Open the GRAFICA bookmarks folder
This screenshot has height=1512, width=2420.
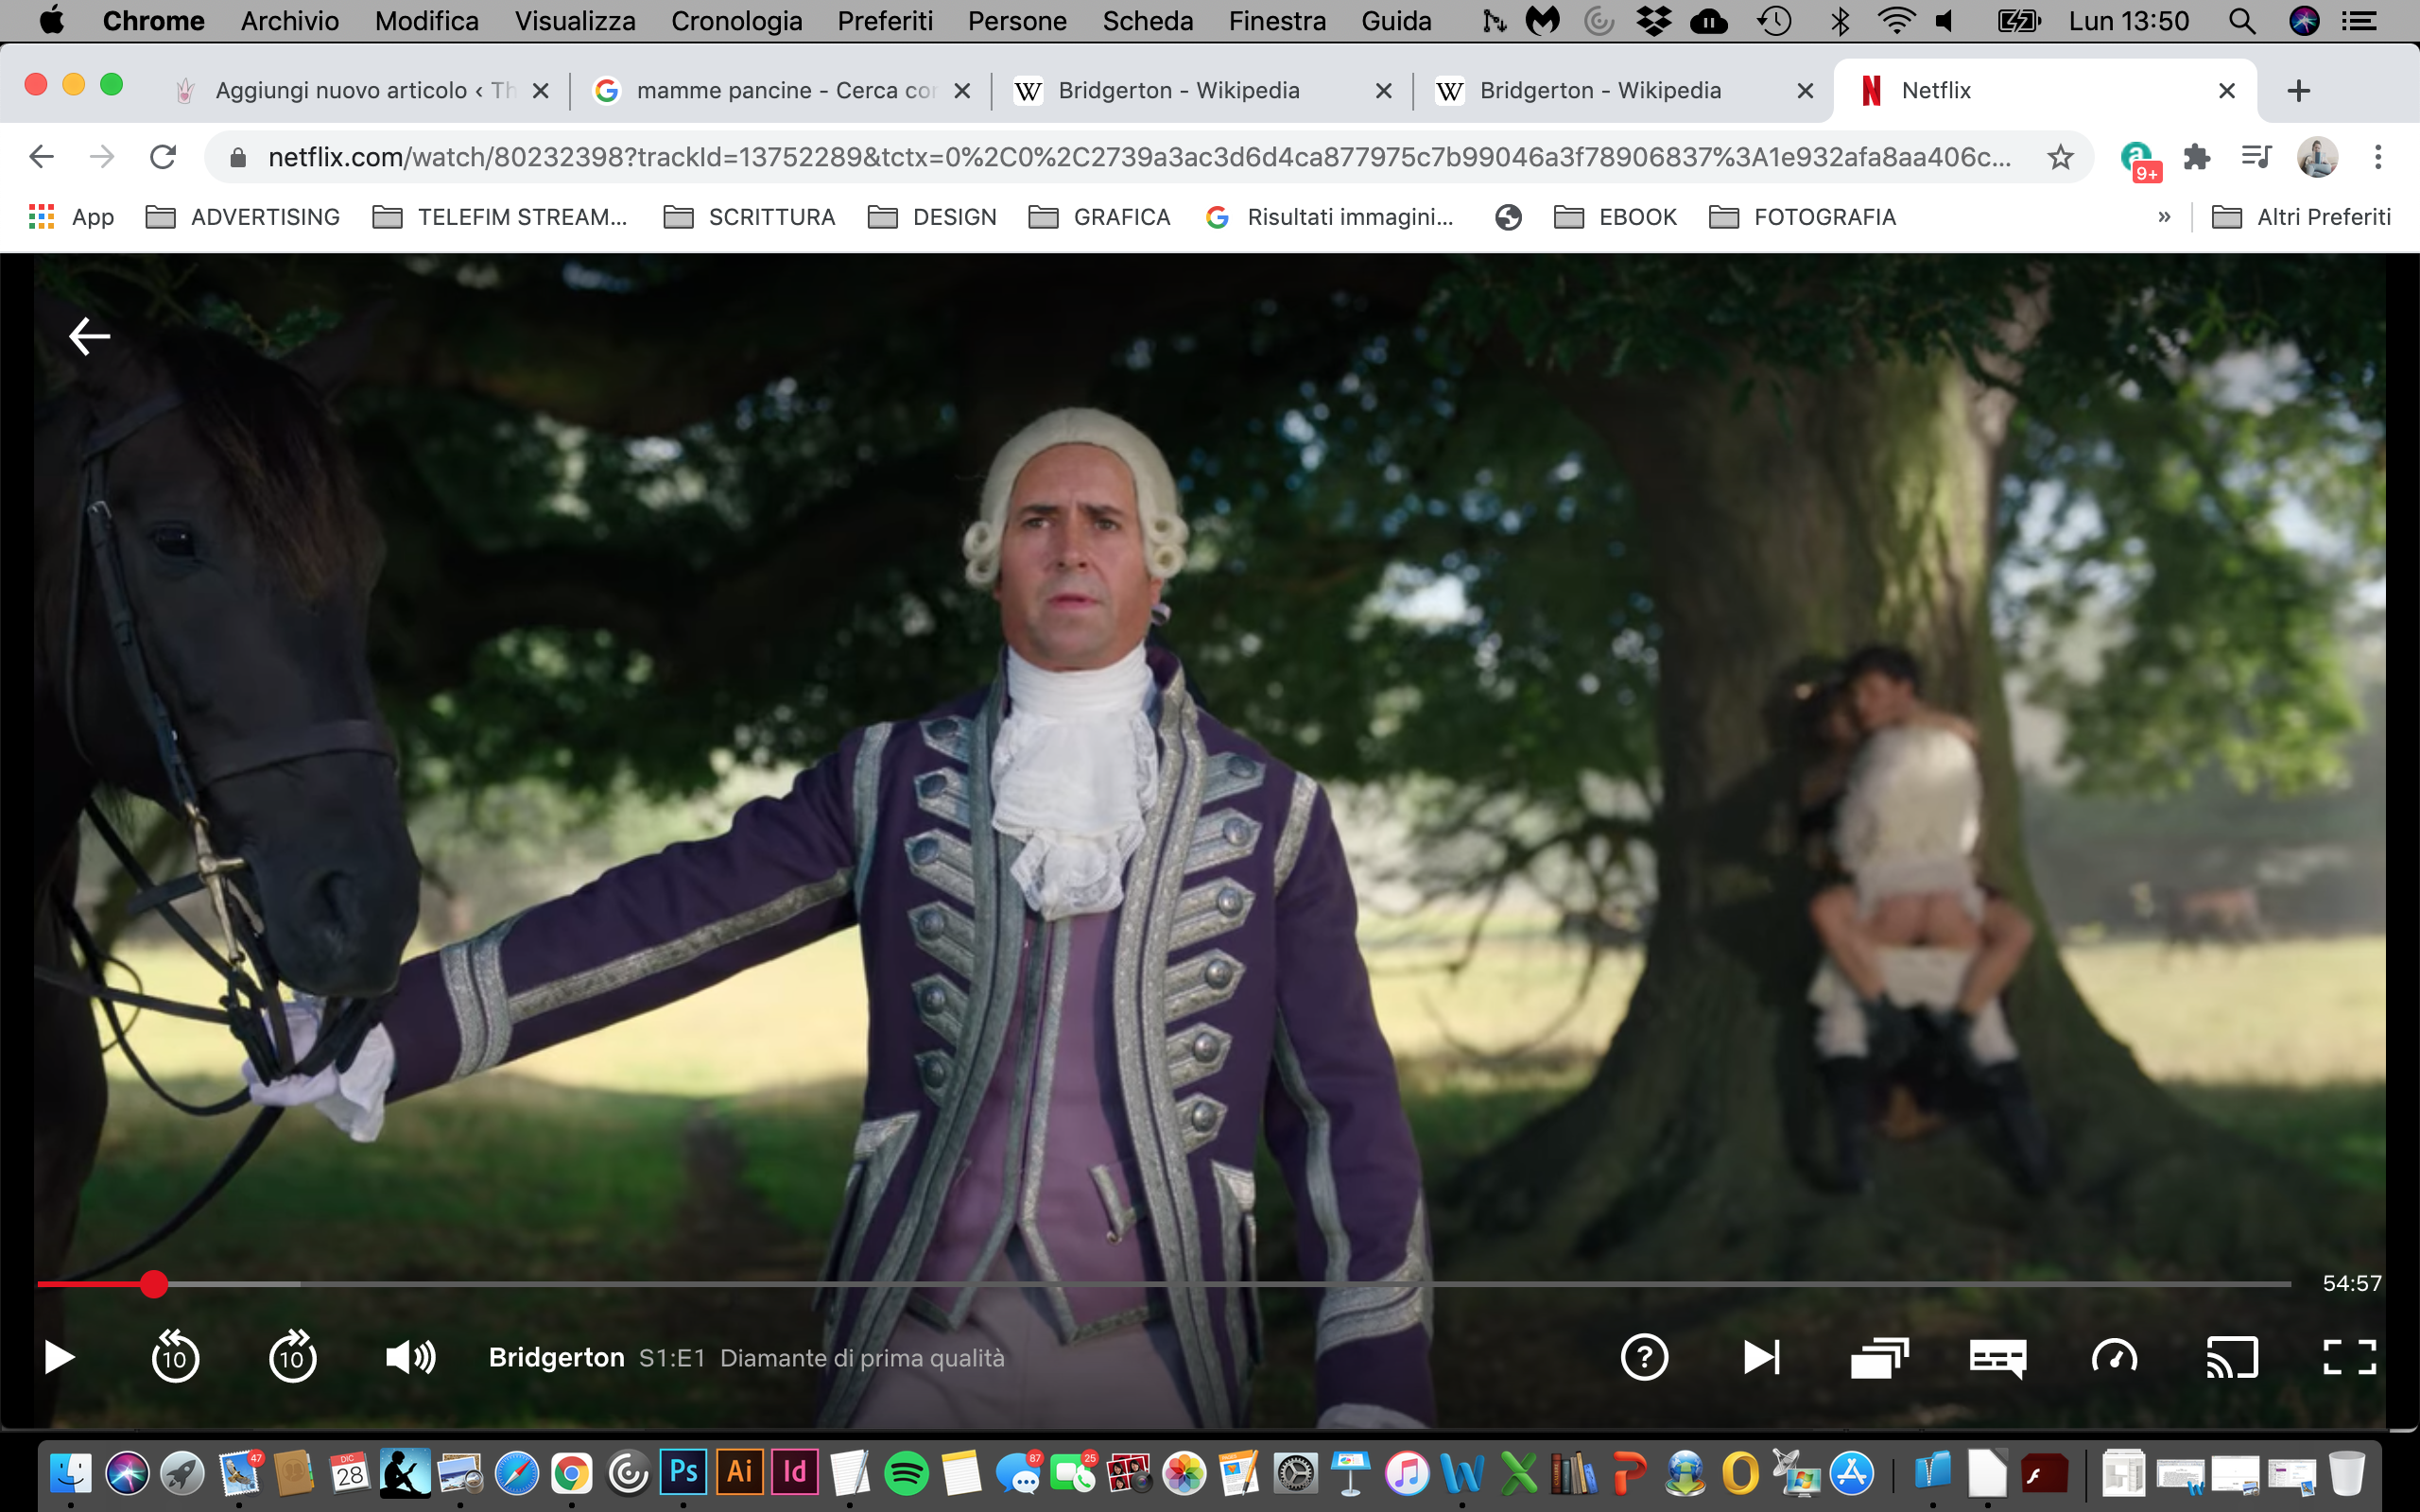[x=1099, y=217]
